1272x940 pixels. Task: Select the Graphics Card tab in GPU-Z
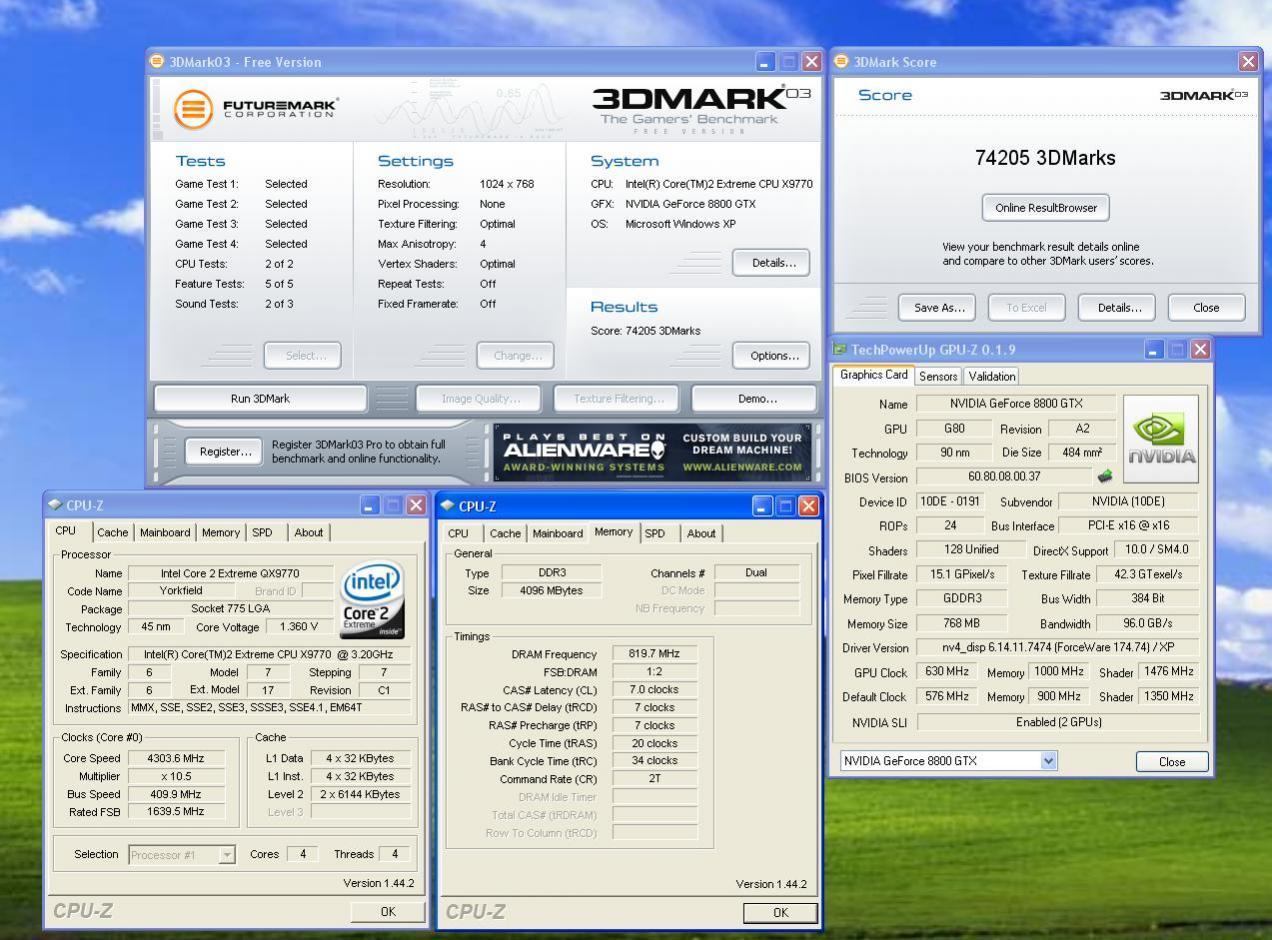click(x=874, y=375)
